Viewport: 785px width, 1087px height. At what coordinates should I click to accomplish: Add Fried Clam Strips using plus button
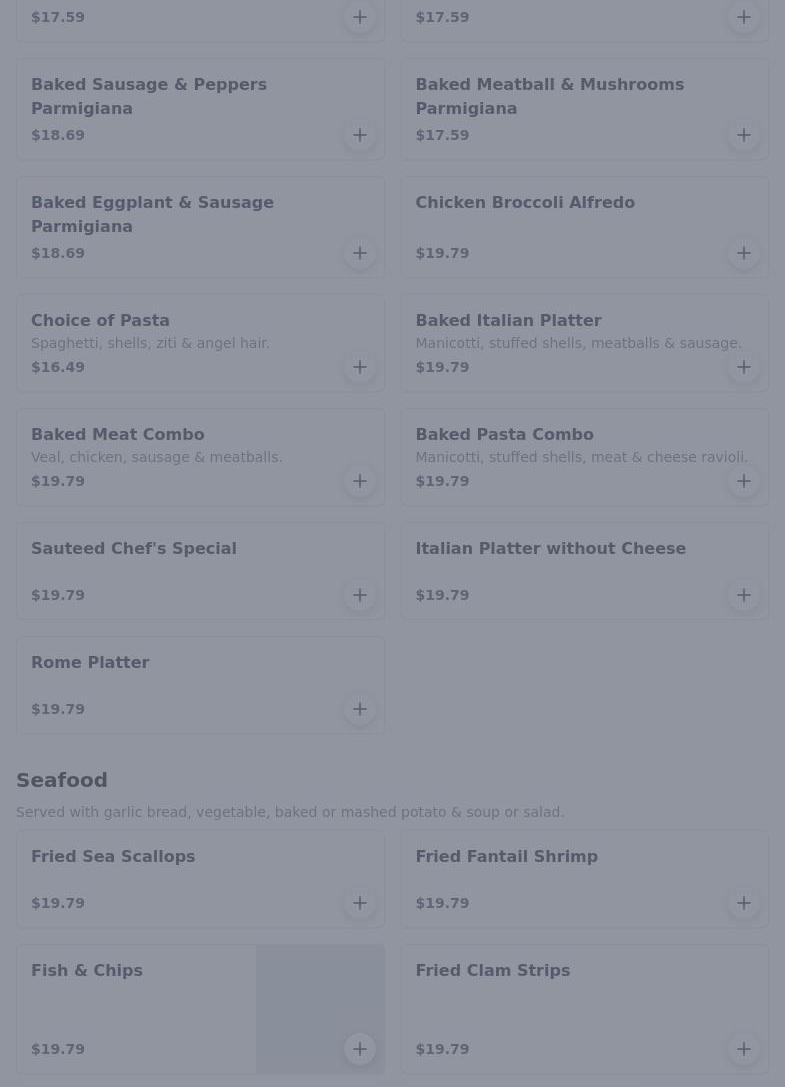tap(743, 1049)
